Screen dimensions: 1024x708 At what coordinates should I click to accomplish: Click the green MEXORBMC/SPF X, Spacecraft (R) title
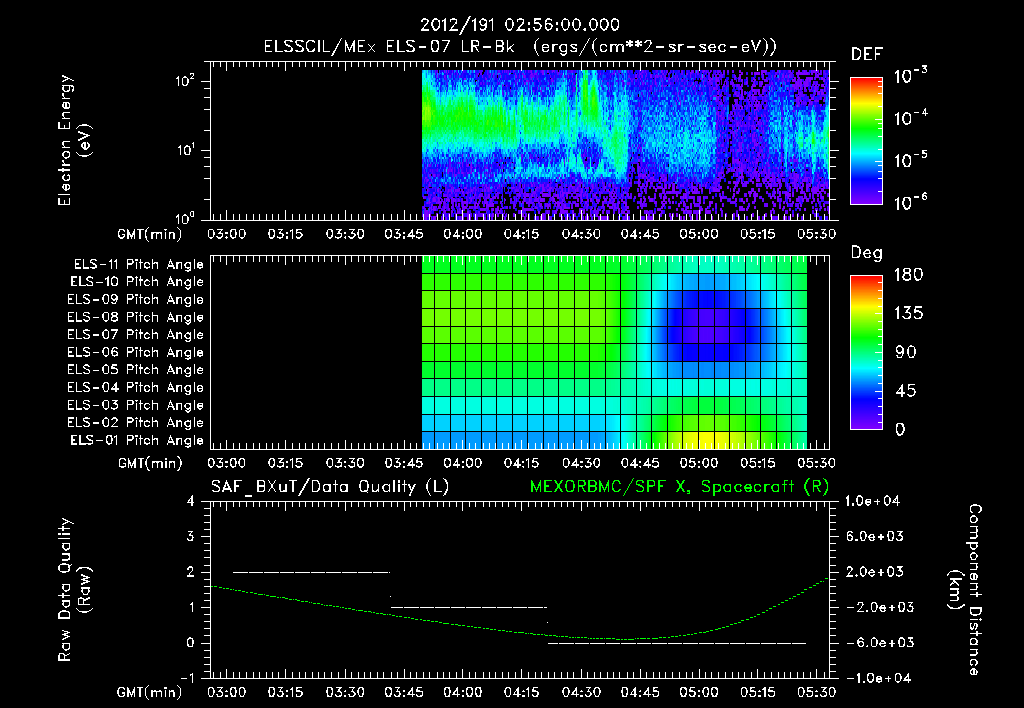click(679, 487)
